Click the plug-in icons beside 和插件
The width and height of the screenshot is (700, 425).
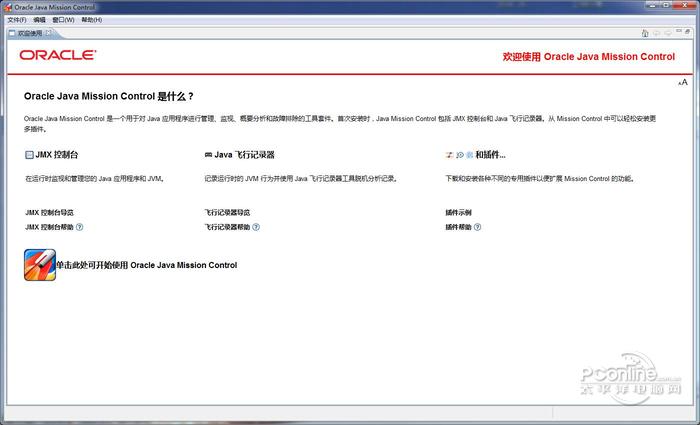click(459, 155)
